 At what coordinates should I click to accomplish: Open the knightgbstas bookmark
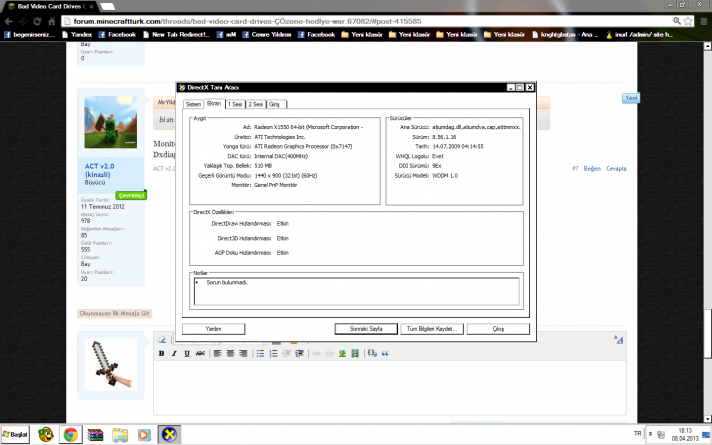[x=565, y=35]
